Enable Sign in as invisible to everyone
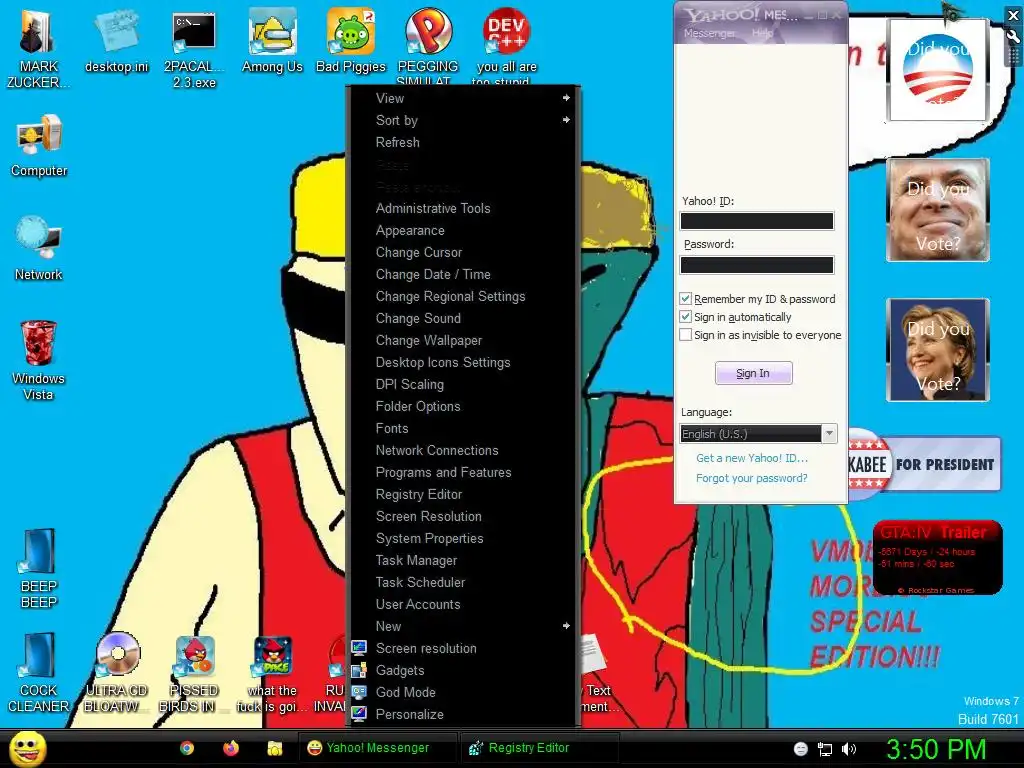Image resolution: width=1024 pixels, height=768 pixels. pos(686,335)
